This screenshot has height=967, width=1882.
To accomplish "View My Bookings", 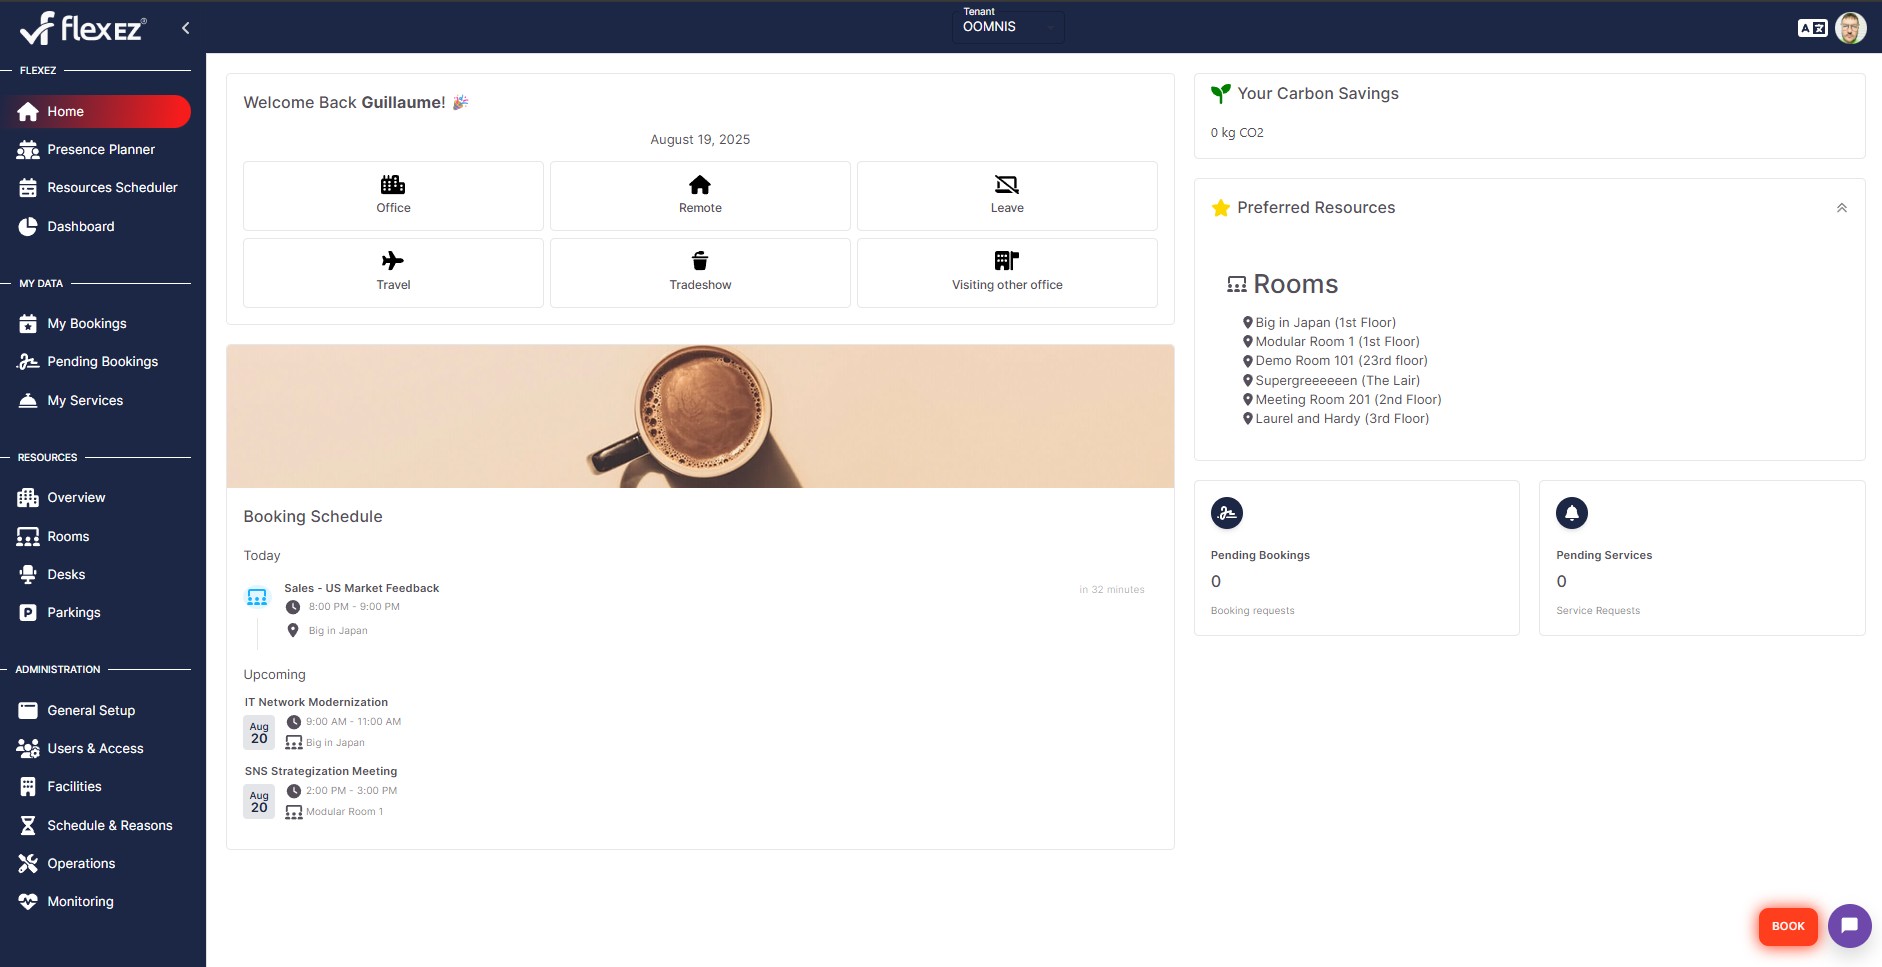I will [86, 323].
